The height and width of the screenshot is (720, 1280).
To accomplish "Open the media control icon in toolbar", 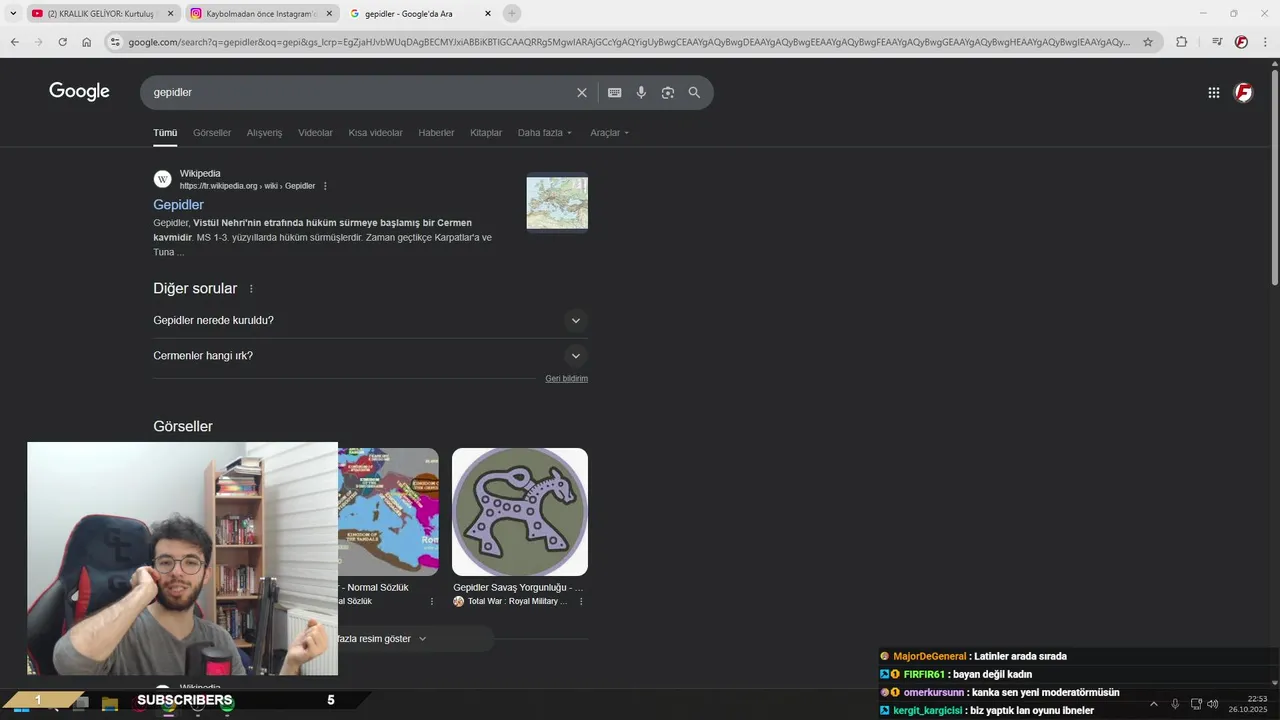I will coord(1216,42).
